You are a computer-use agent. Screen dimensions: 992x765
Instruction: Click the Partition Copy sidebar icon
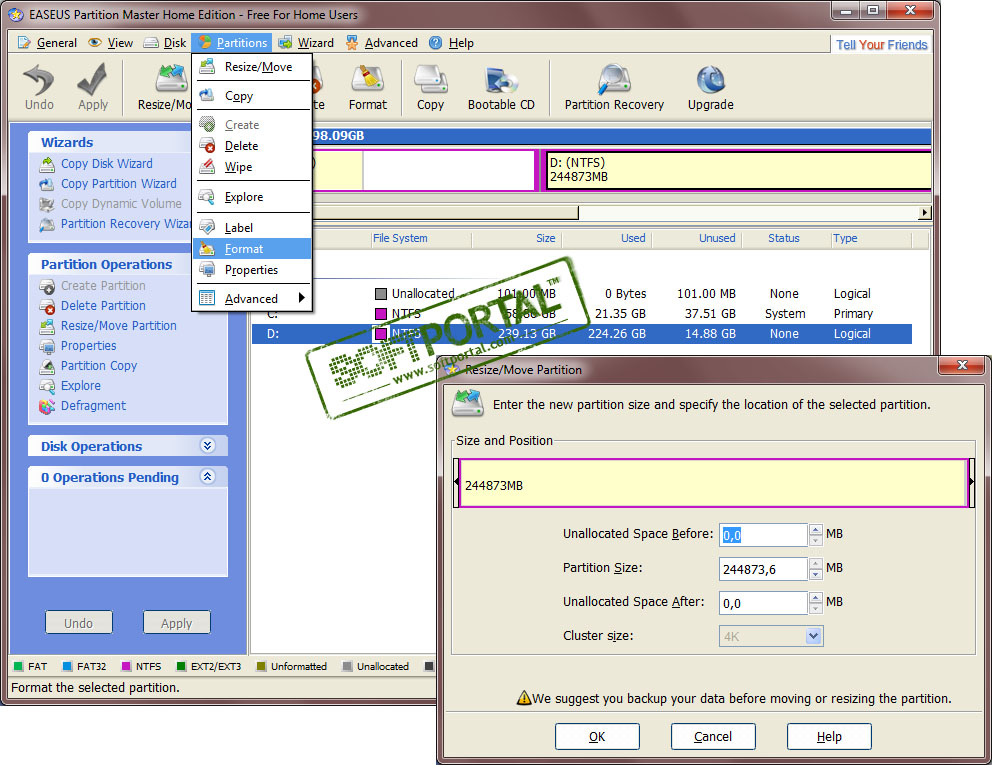pos(47,366)
